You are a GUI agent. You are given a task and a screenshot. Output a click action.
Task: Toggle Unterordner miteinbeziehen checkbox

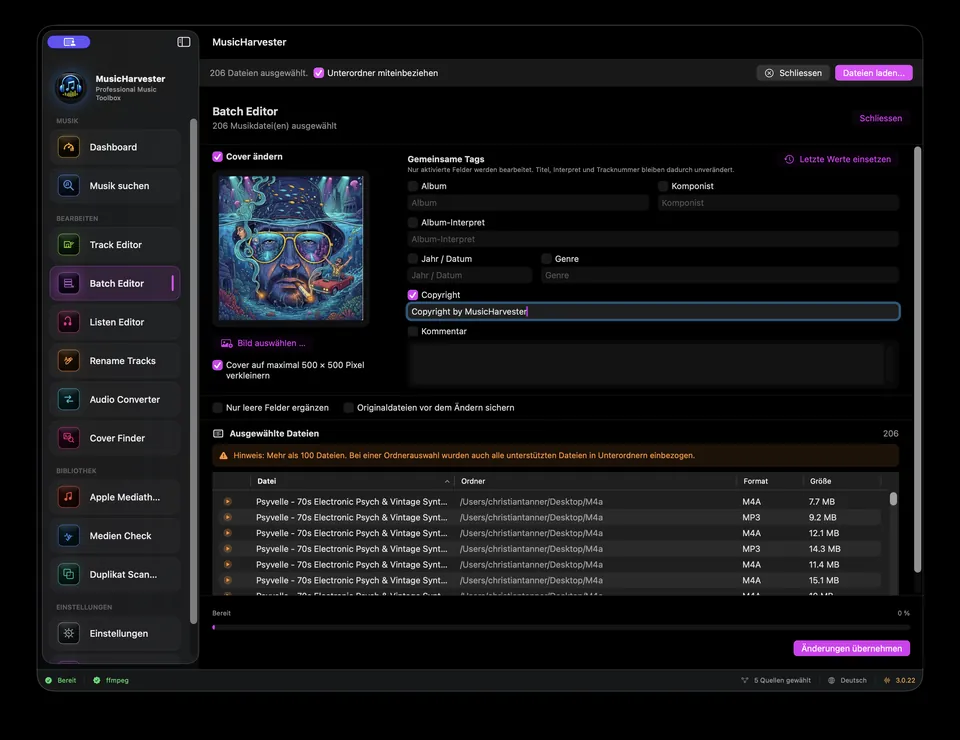coord(319,73)
